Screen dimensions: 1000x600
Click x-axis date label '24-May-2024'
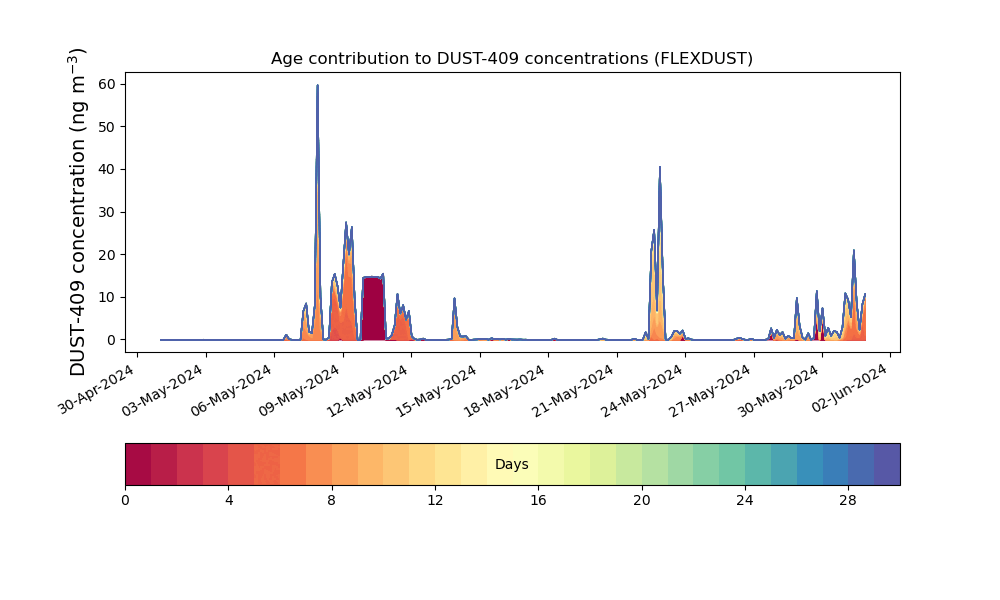(x=645, y=389)
